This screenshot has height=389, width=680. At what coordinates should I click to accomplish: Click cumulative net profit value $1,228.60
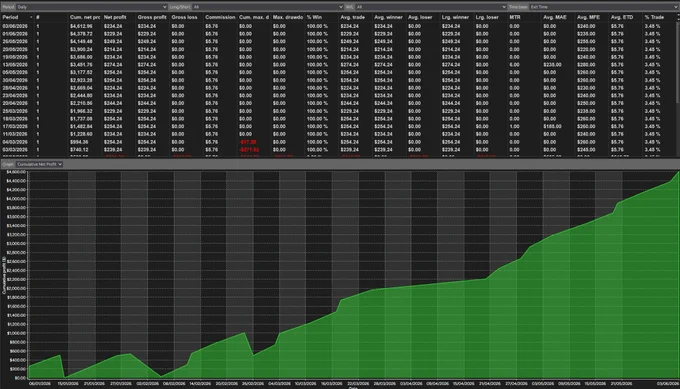[81, 134]
